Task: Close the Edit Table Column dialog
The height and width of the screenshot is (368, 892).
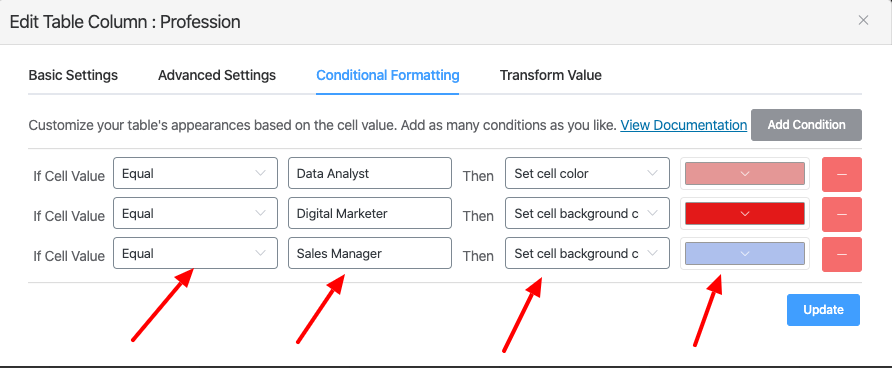Action: [x=863, y=20]
